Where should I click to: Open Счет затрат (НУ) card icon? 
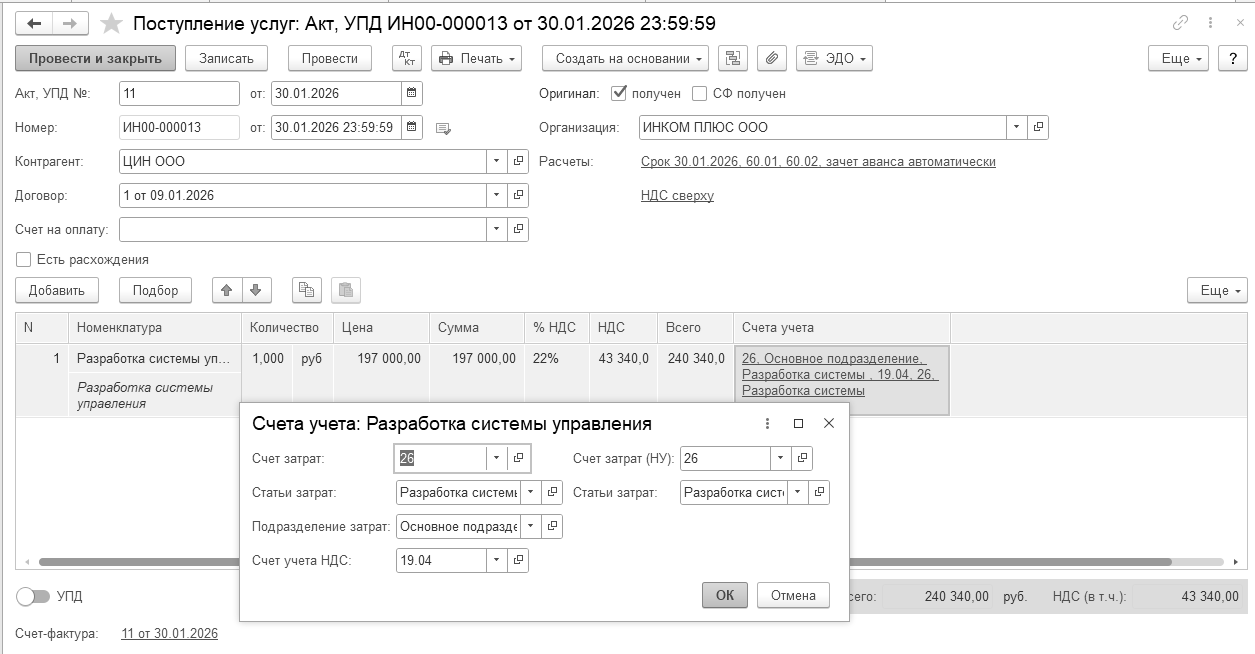tap(802, 458)
